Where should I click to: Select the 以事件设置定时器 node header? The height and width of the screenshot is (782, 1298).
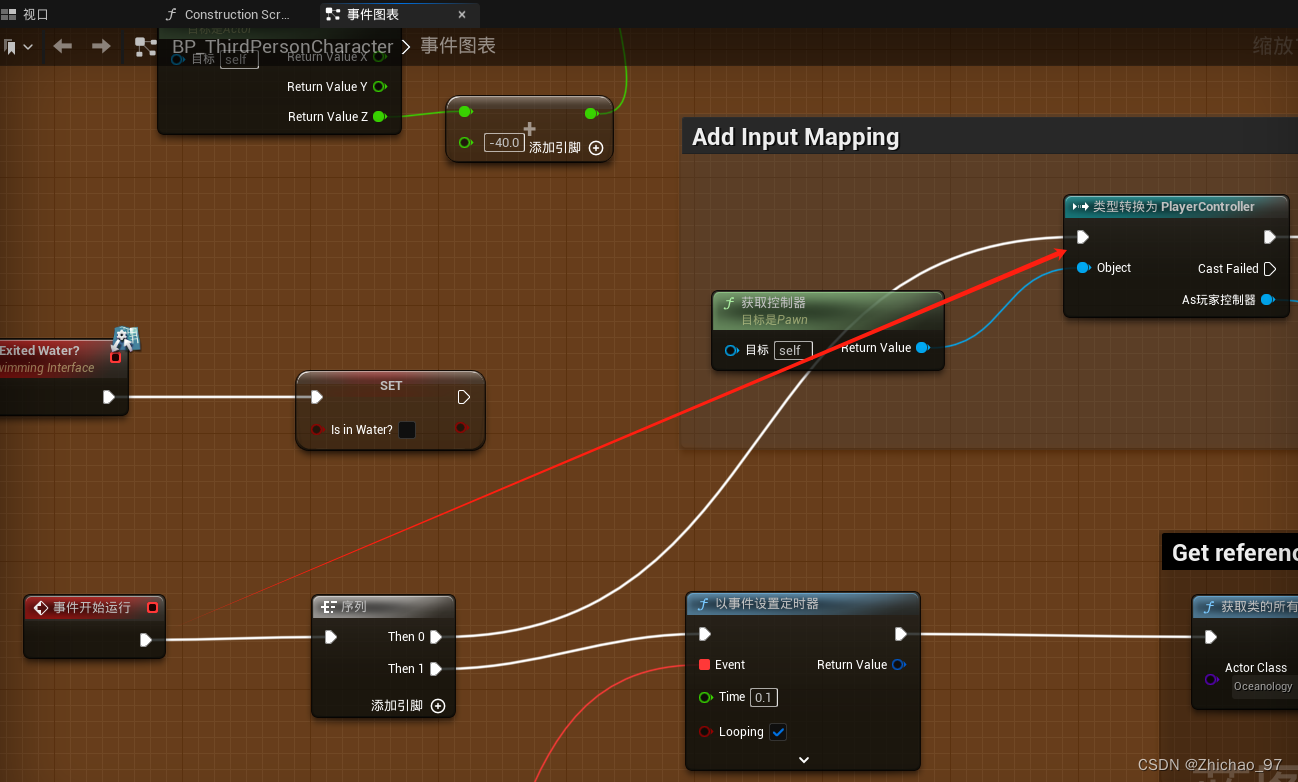pyautogui.click(x=802, y=604)
